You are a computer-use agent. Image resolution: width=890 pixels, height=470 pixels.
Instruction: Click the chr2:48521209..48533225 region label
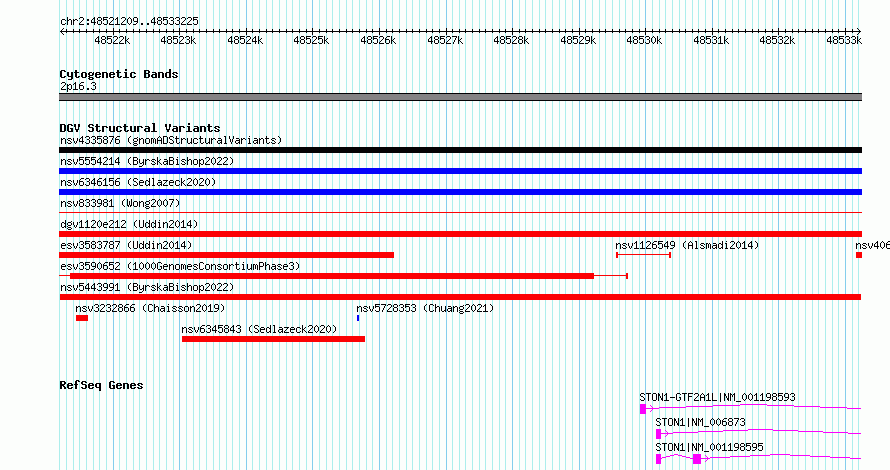coord(129,21)
